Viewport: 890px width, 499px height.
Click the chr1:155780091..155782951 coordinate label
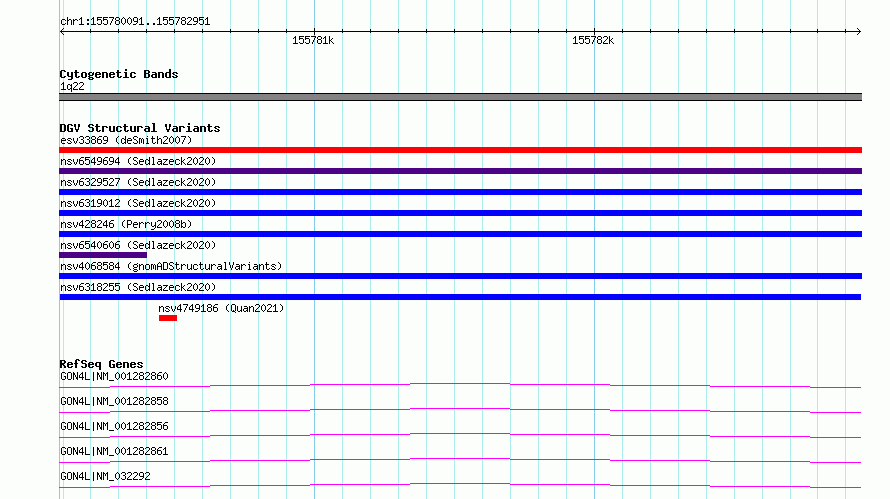[135, 21]
